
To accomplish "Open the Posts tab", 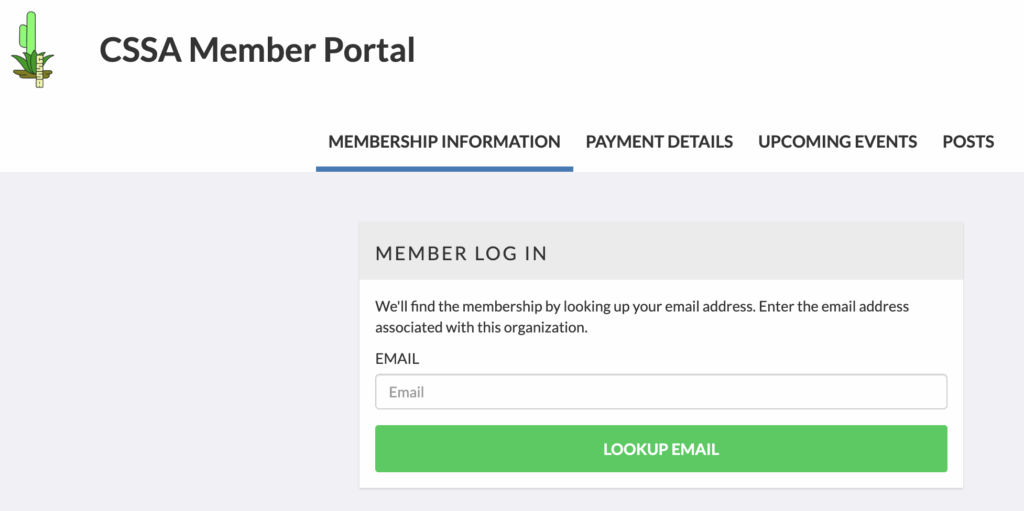I will pos(967,142).
